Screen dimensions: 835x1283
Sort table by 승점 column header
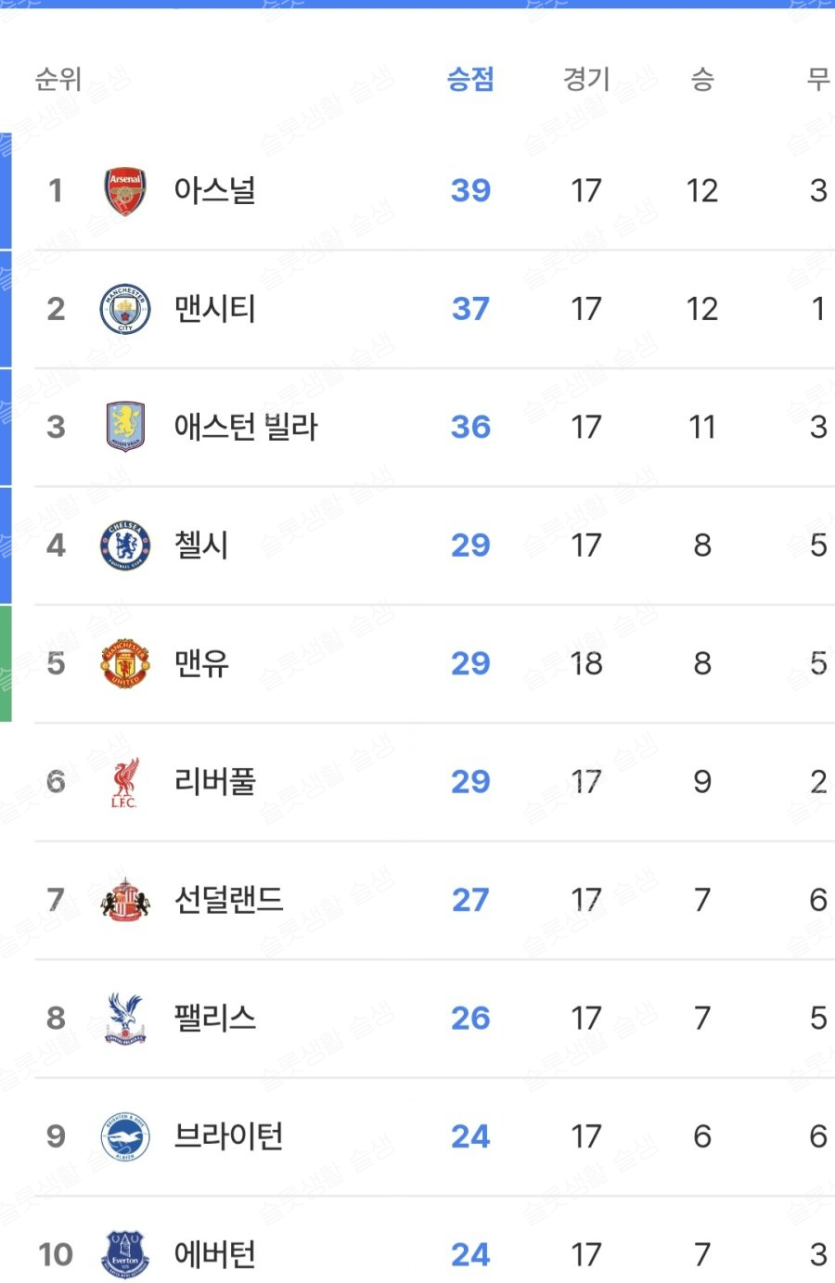click(x=470, y=79)
